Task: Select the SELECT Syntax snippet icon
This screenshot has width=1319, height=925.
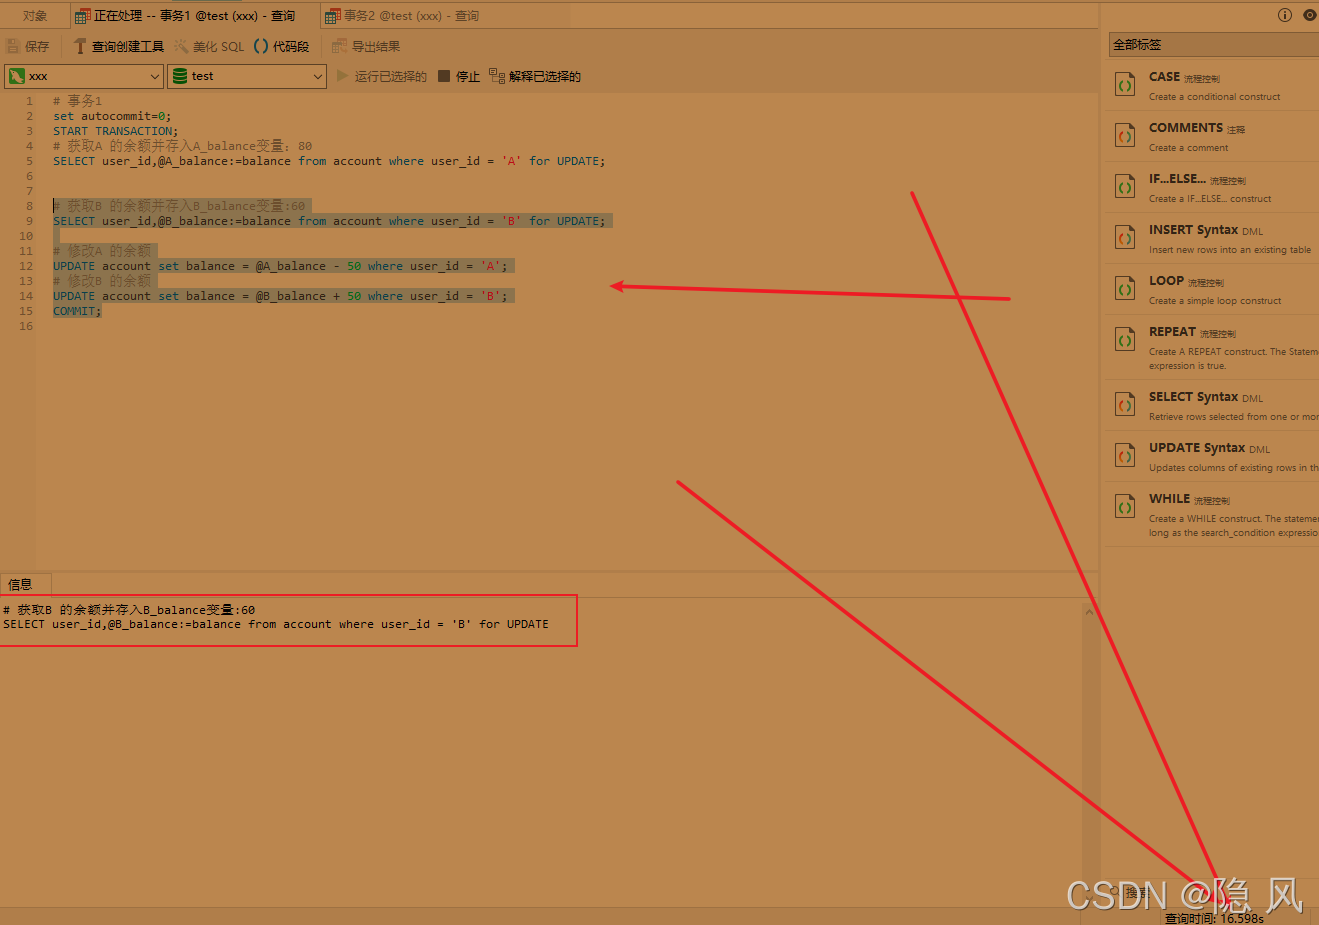Action: coord(1125,405)
